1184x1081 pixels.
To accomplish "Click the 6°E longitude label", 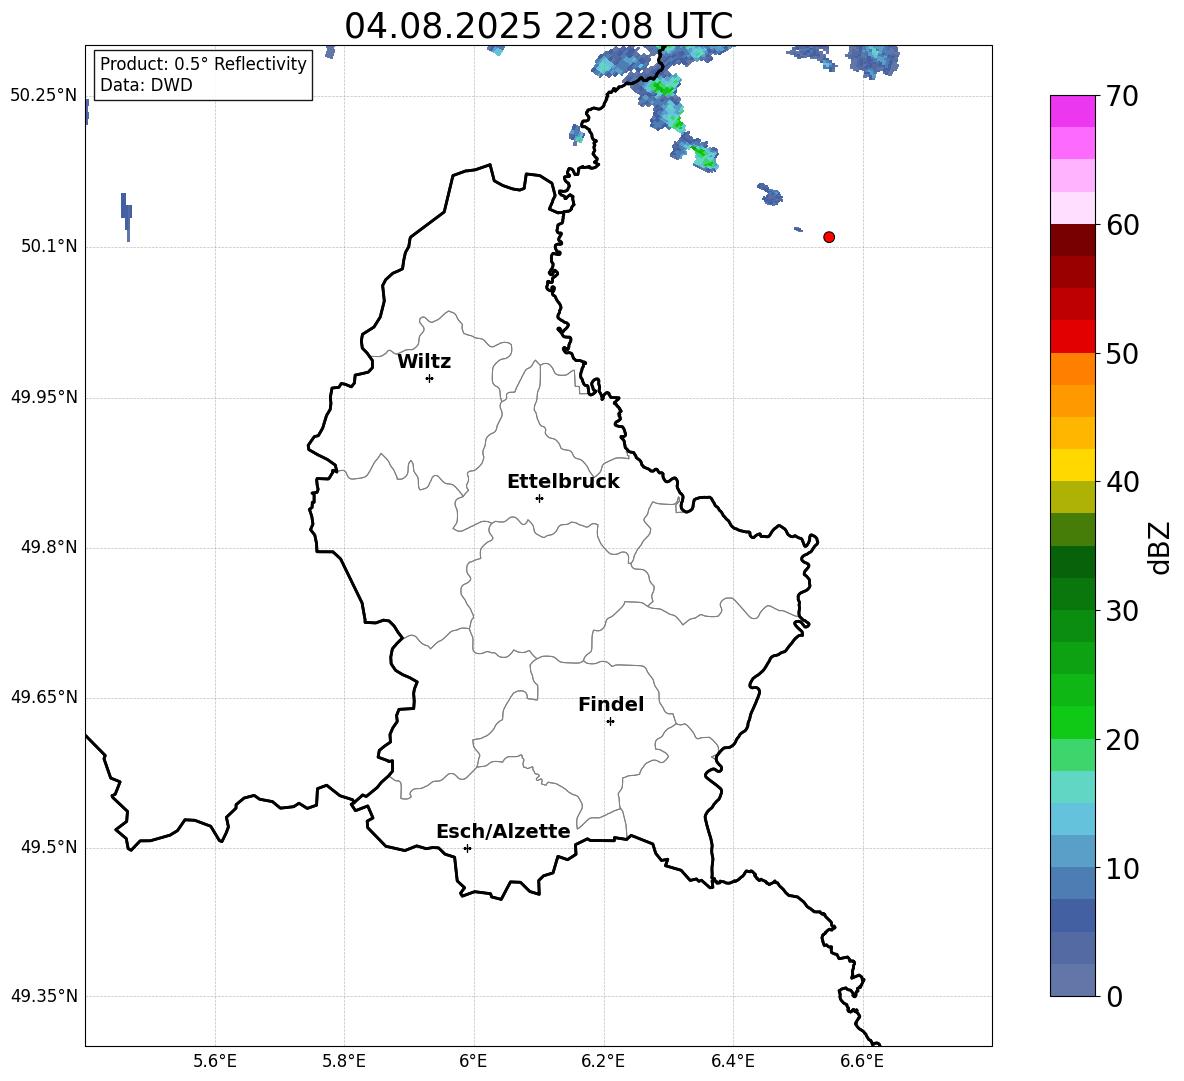I will (473, 1061).
